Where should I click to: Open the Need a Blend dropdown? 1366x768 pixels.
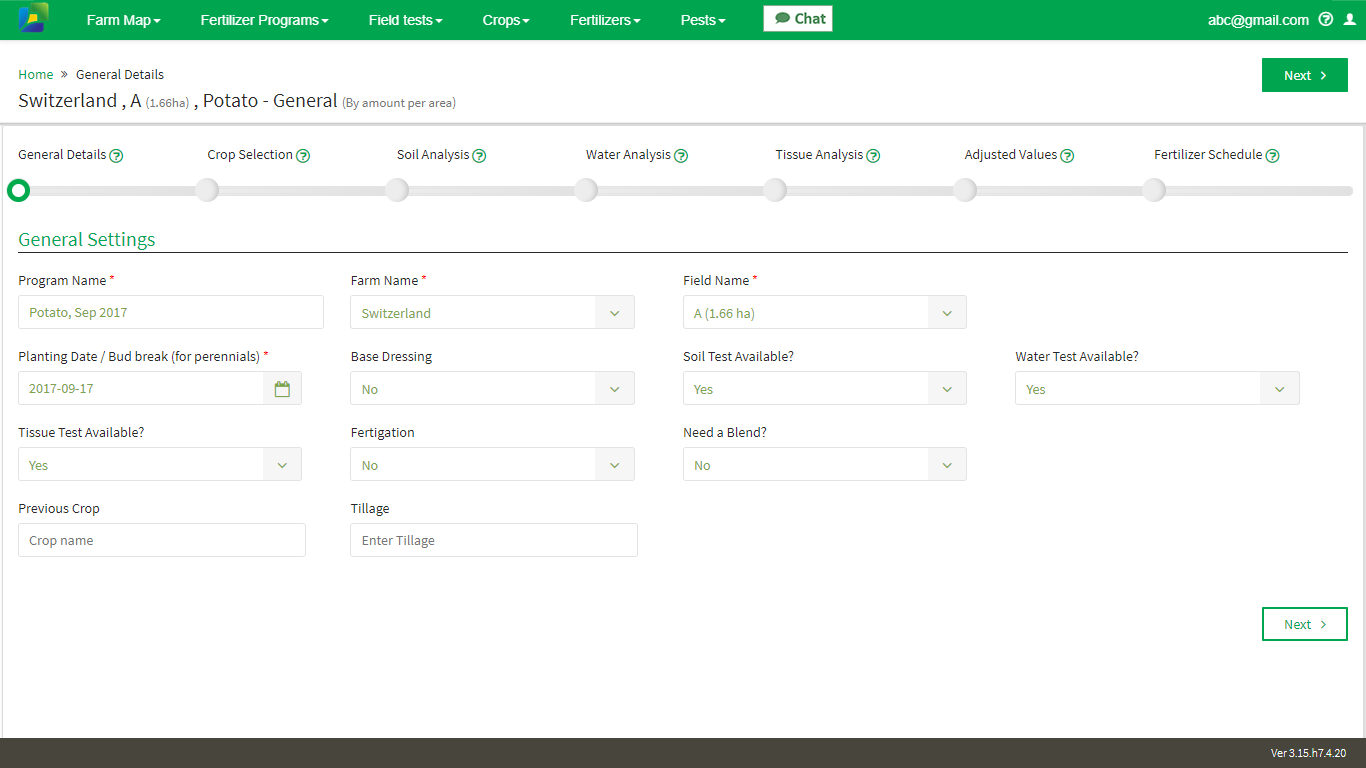tap(825, 465)
